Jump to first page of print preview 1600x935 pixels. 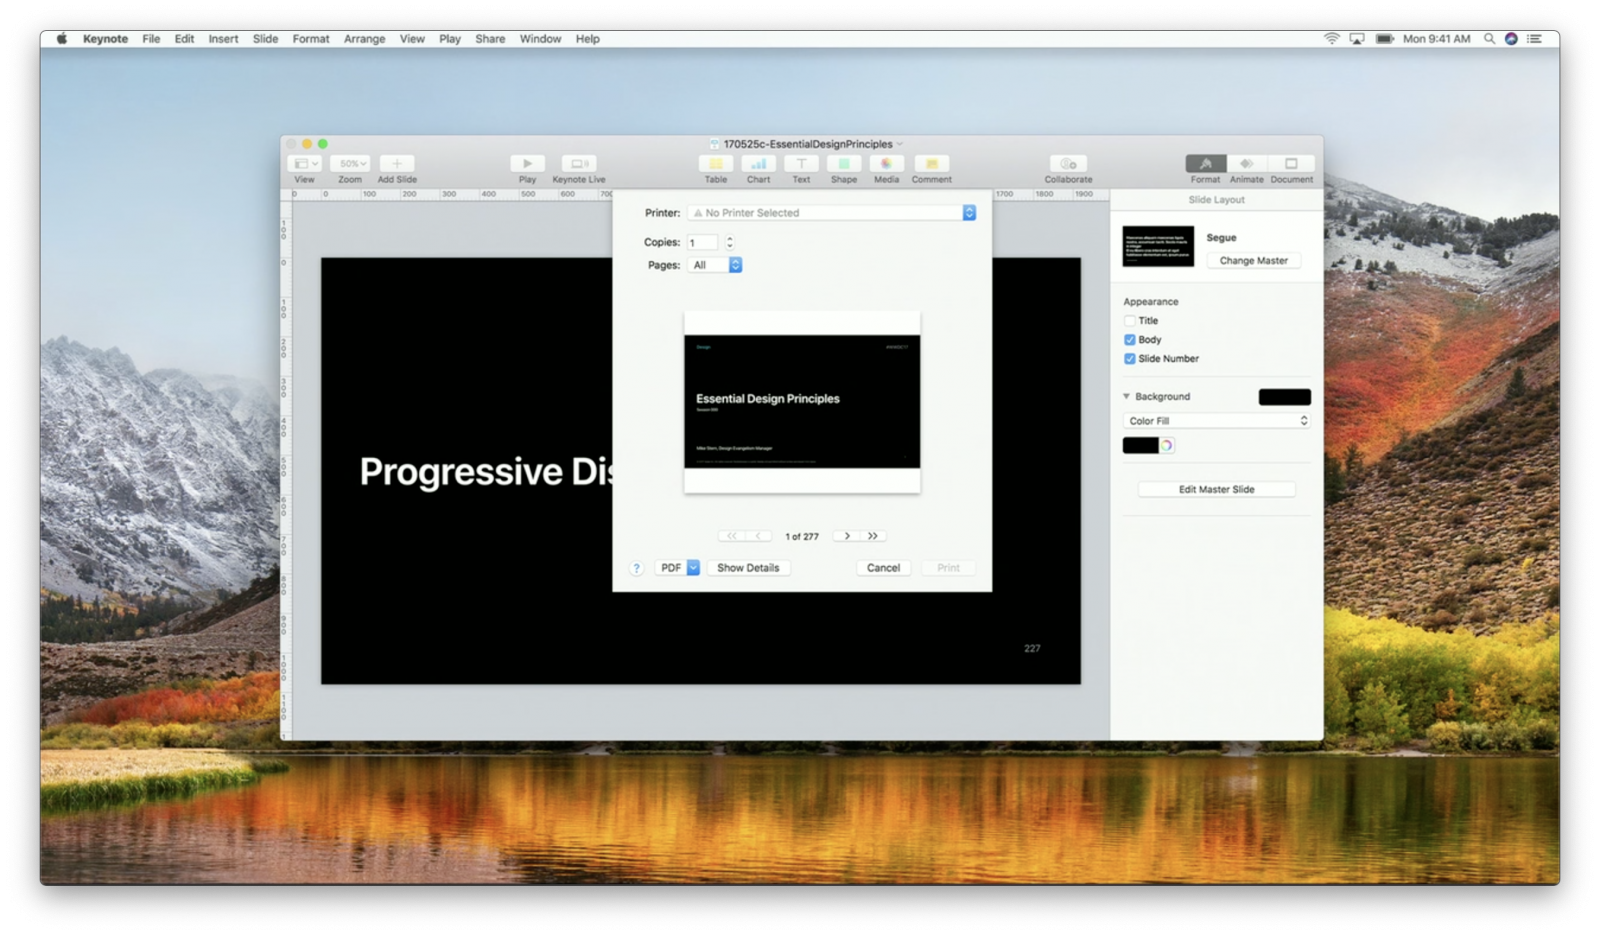[x=731, y=536]
